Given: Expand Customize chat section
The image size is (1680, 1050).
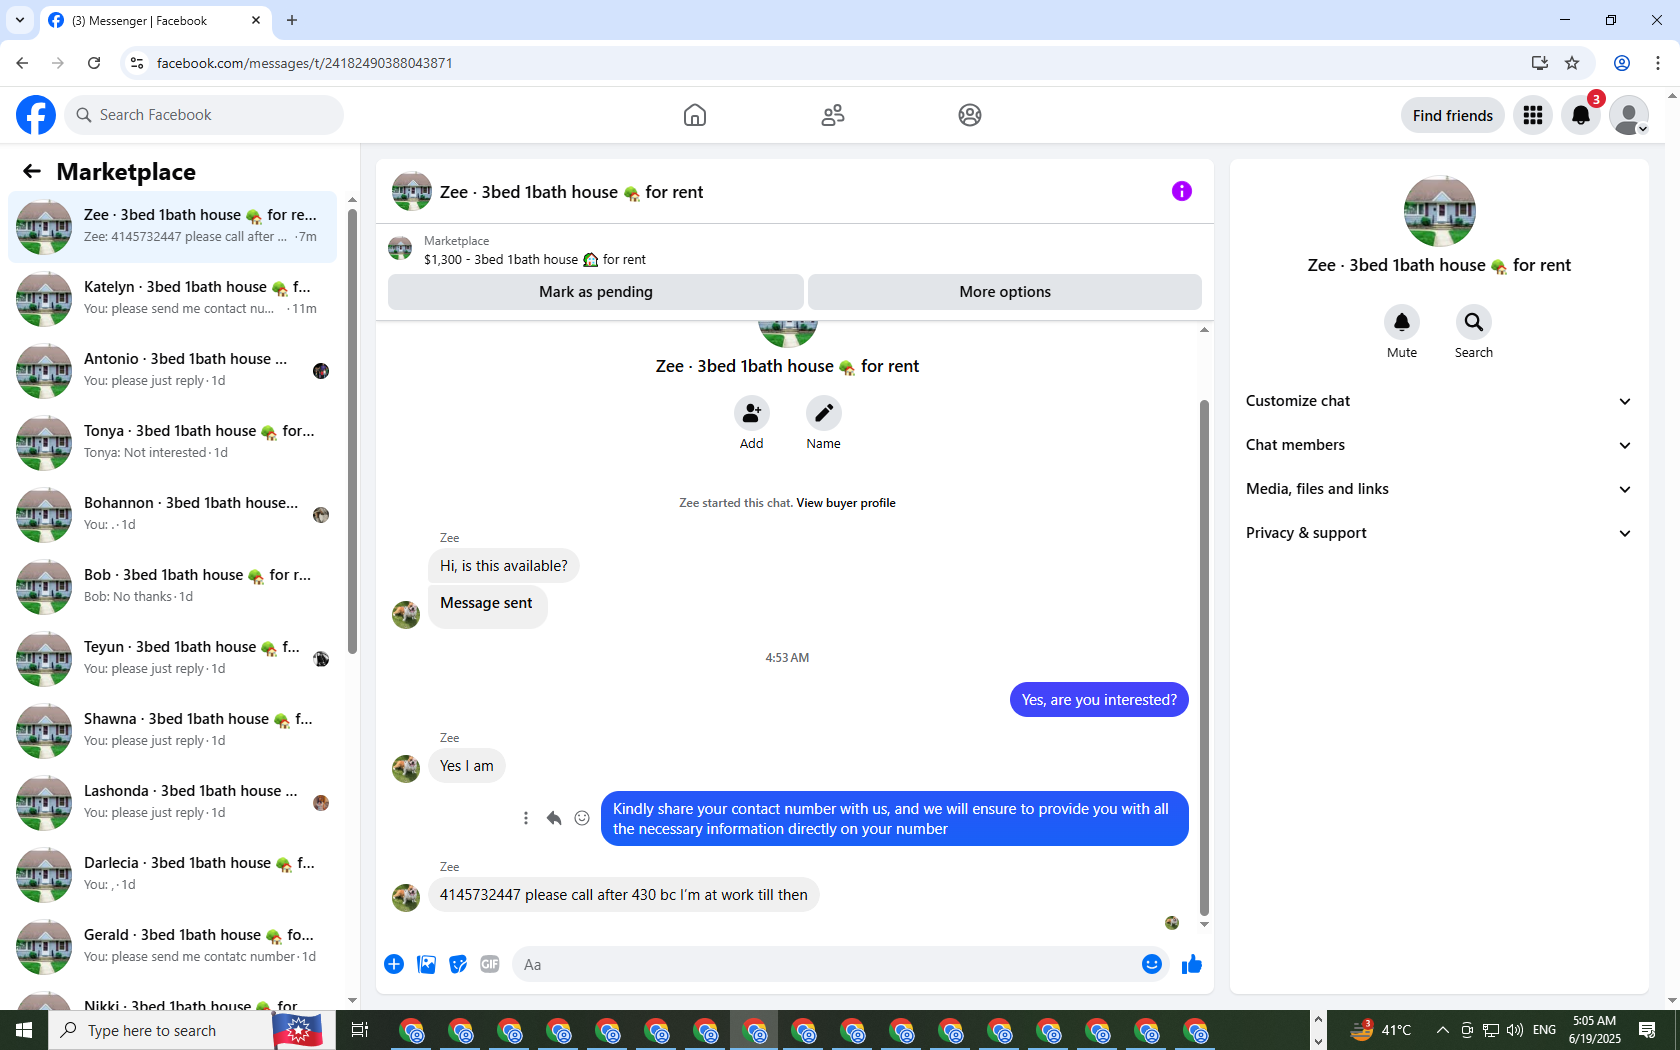Looking at the screenshot, I should [1439, 401].
